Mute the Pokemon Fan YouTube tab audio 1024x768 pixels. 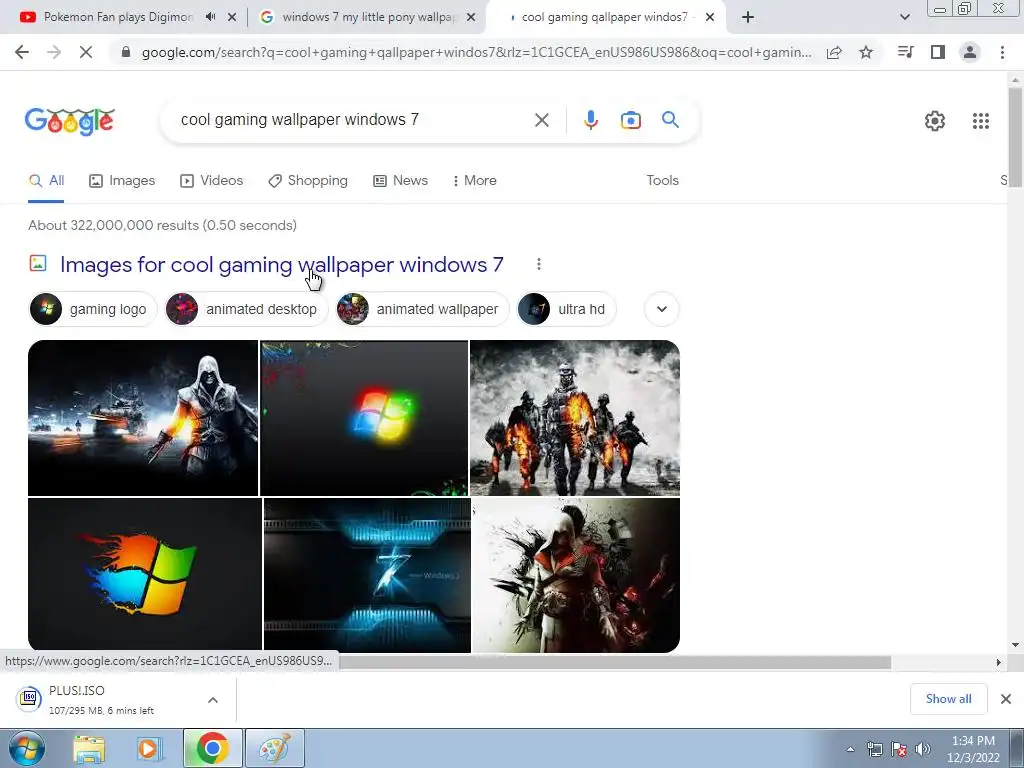[210, 17]
